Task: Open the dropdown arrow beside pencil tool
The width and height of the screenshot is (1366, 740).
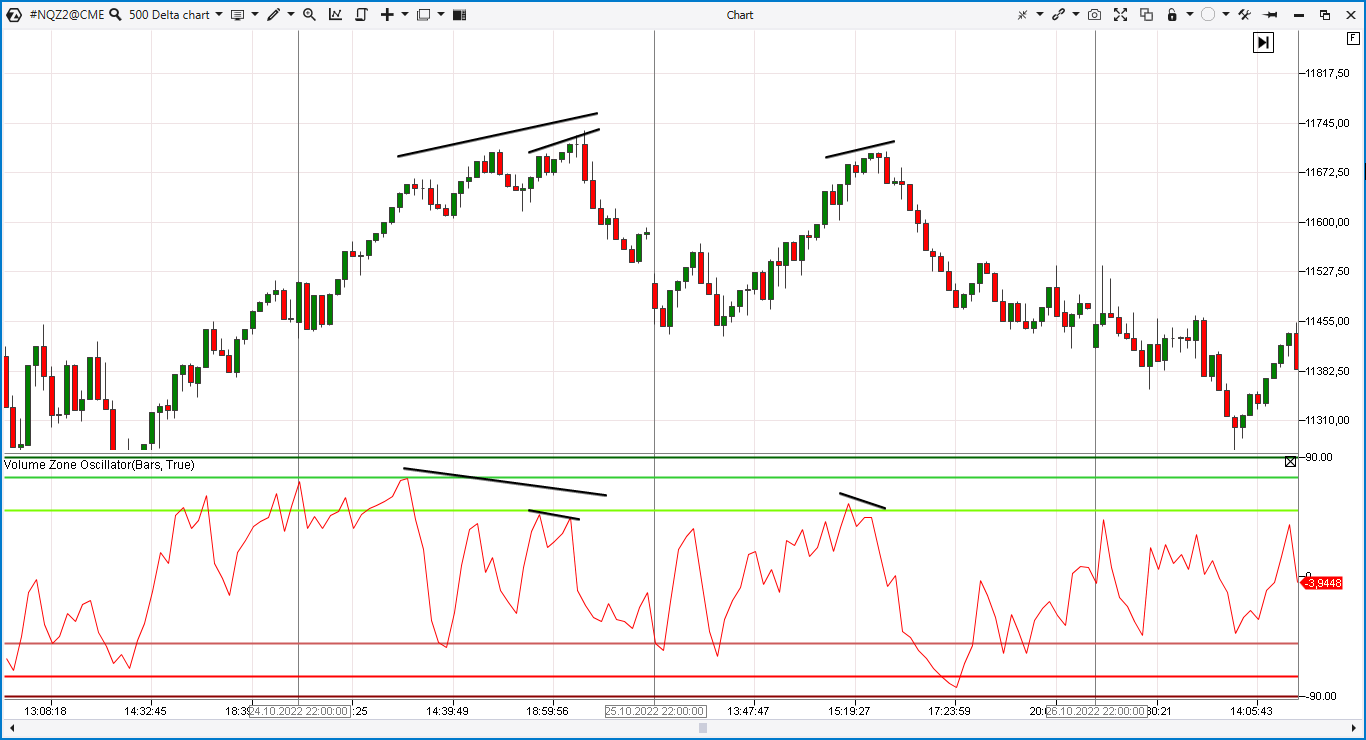Action: [291, 15]
